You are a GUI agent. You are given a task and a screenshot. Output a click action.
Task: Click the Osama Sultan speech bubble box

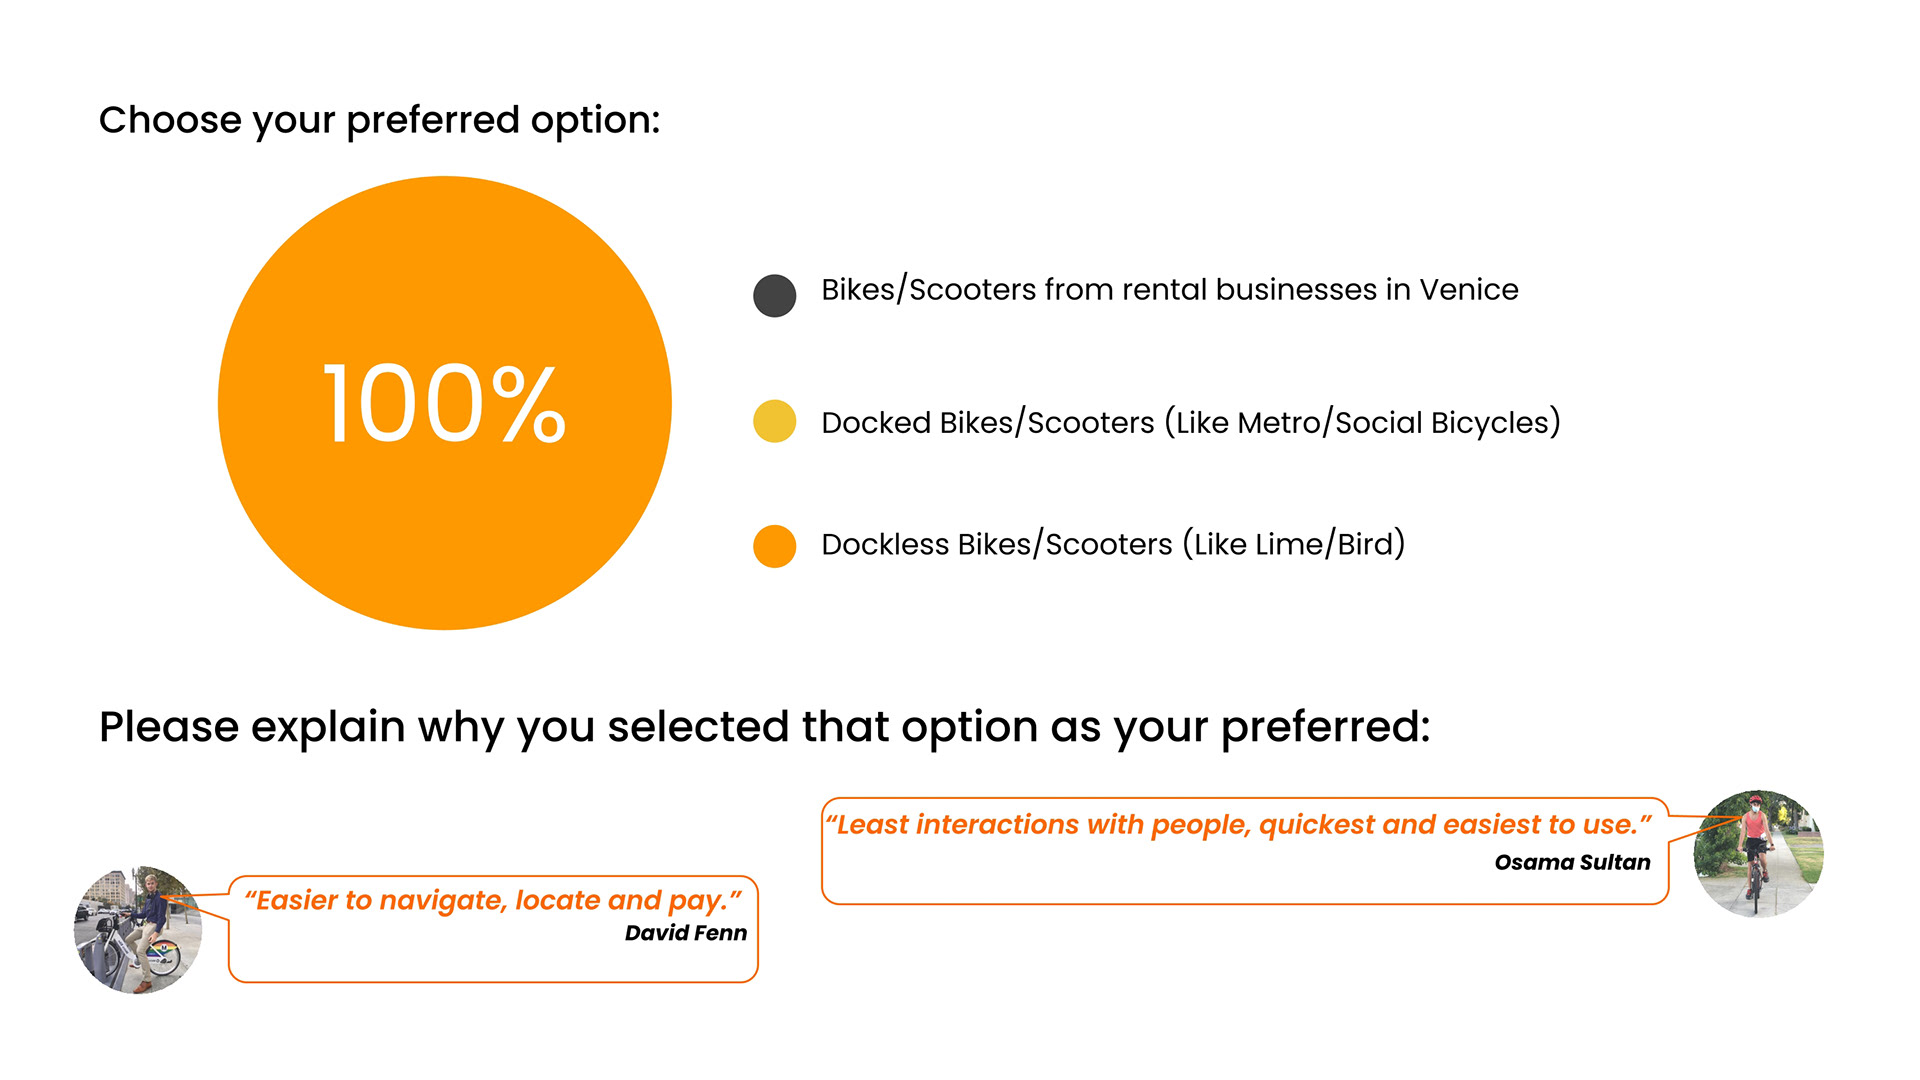point(1244,851)
